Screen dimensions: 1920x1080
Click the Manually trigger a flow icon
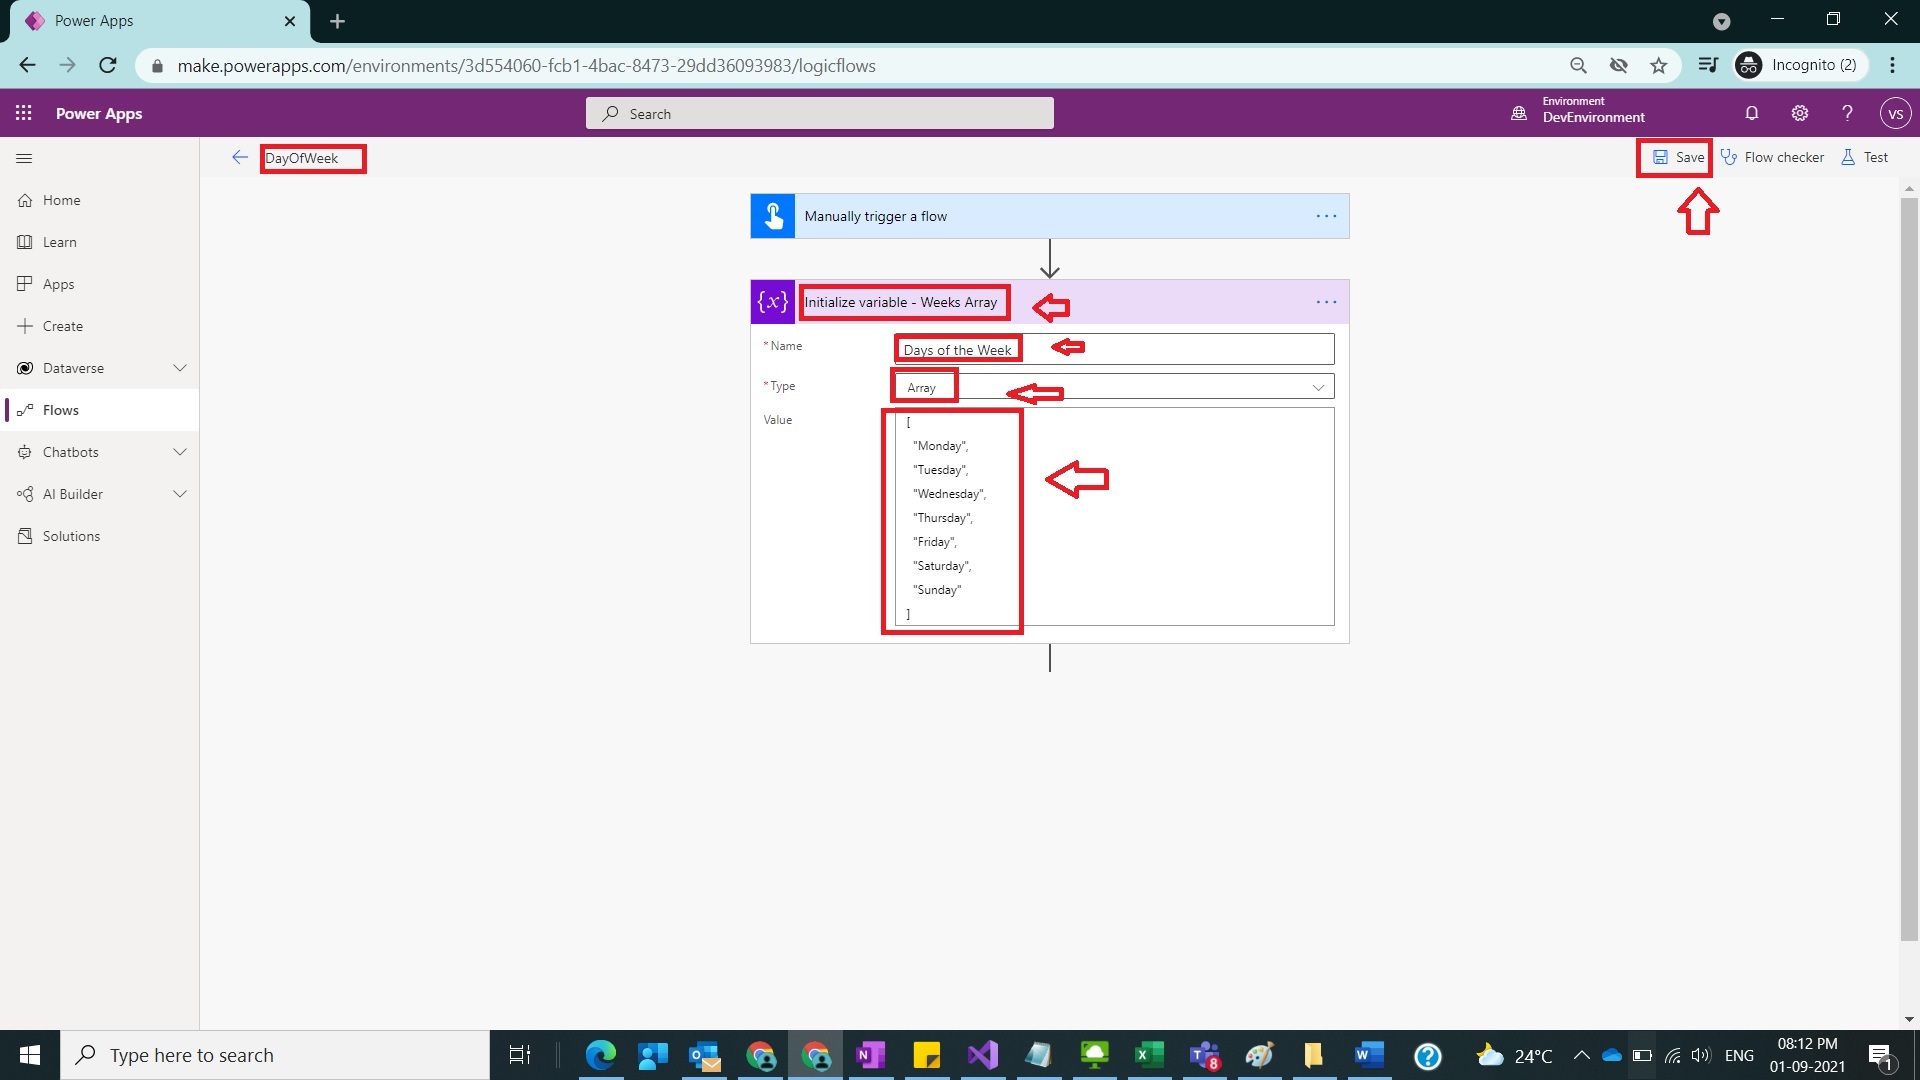click(x=772, y=215)
